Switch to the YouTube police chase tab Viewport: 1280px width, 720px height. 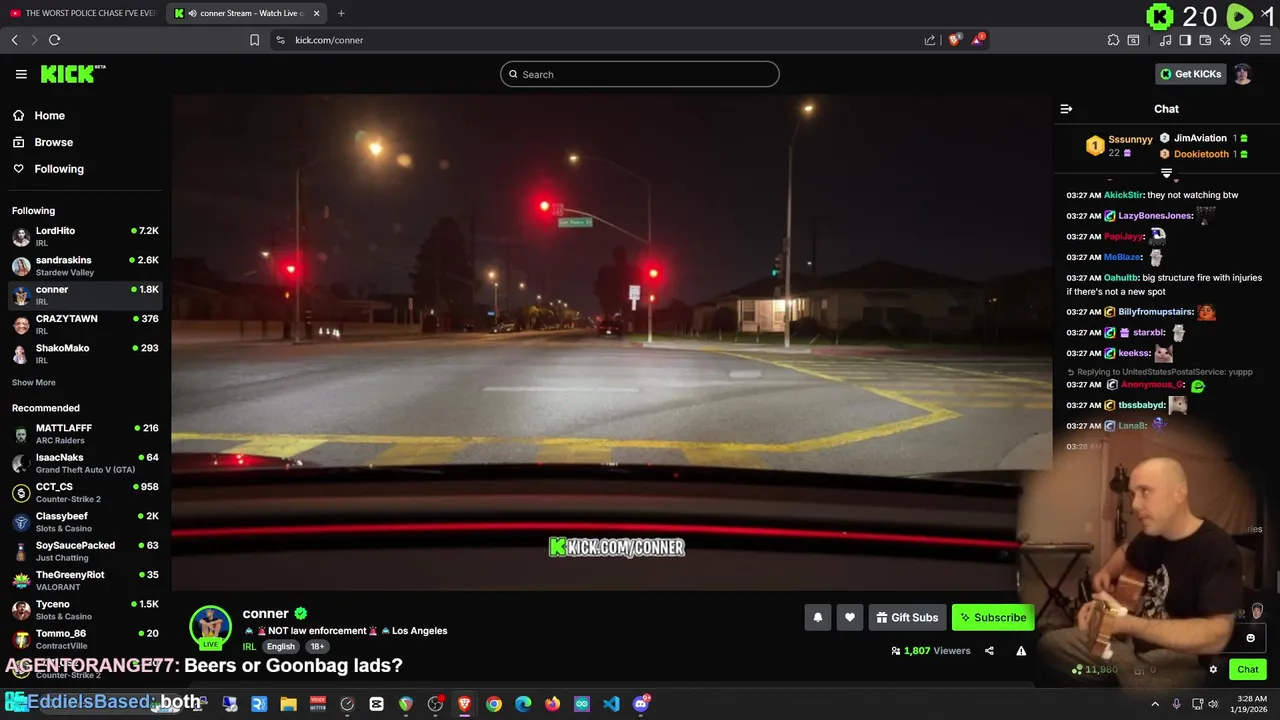pos(83,13)
